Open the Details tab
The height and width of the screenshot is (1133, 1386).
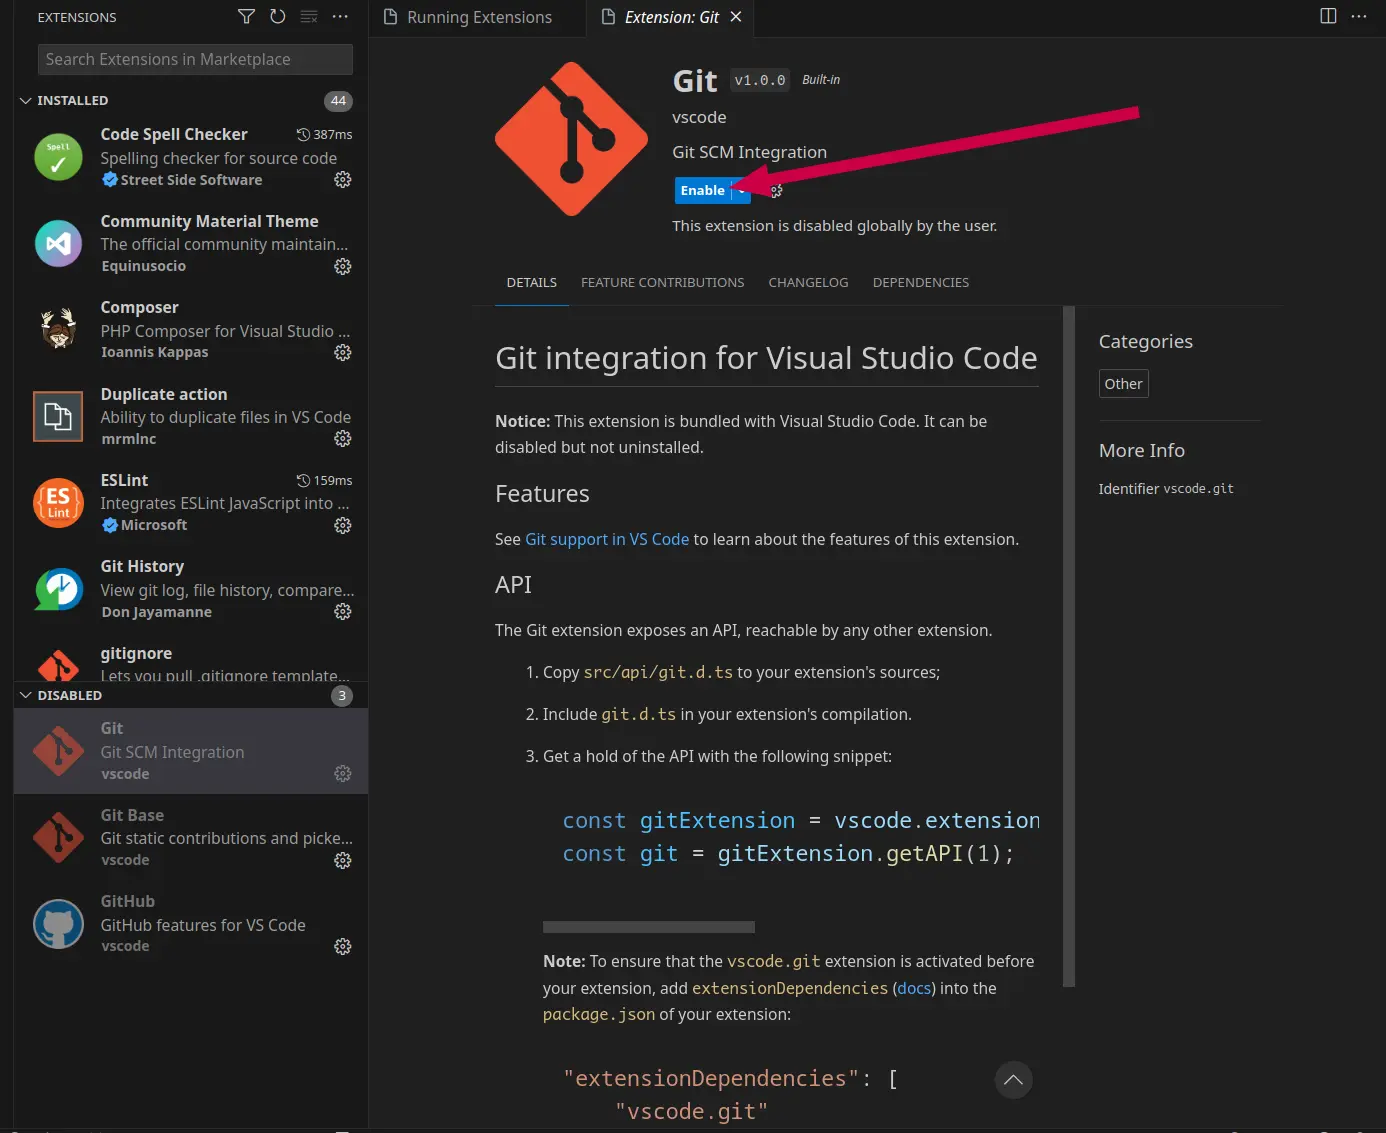(x=532, y=283)
